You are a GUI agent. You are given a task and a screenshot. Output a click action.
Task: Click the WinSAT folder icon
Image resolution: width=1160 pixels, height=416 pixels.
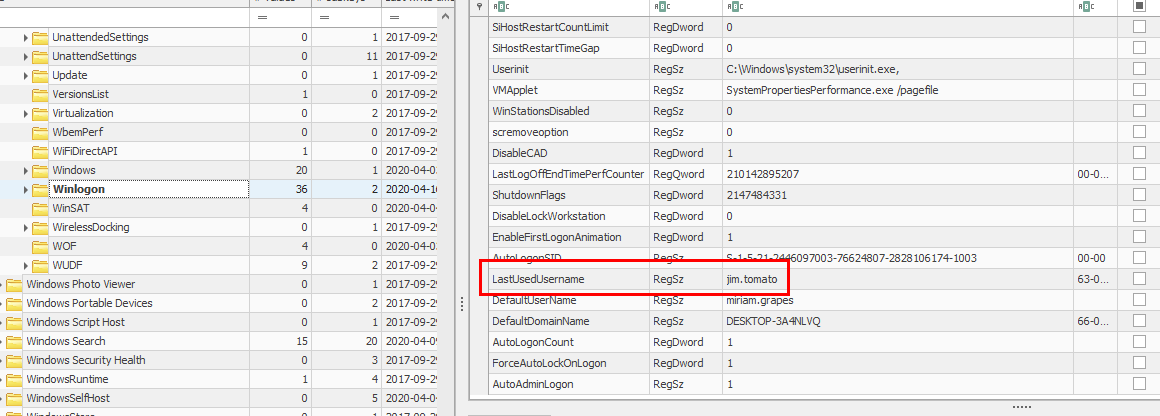(40, 208)
